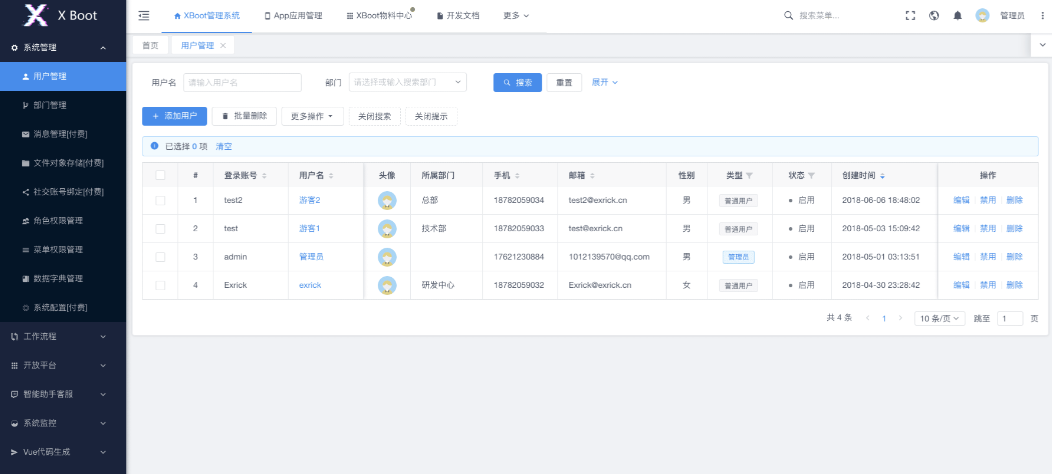Open 数据字典管理 in sidebar
1052x474 pixels.
pos(63,279)
